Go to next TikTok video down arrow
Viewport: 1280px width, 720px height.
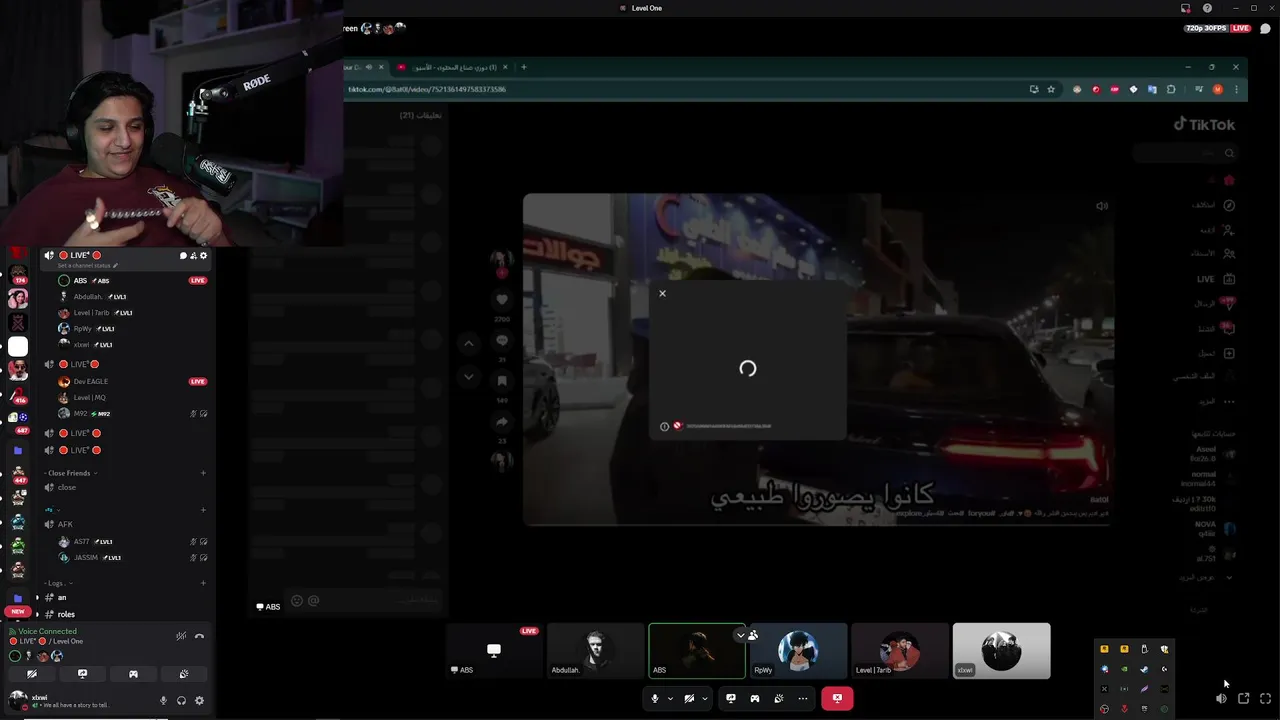(x=468, y=377)
